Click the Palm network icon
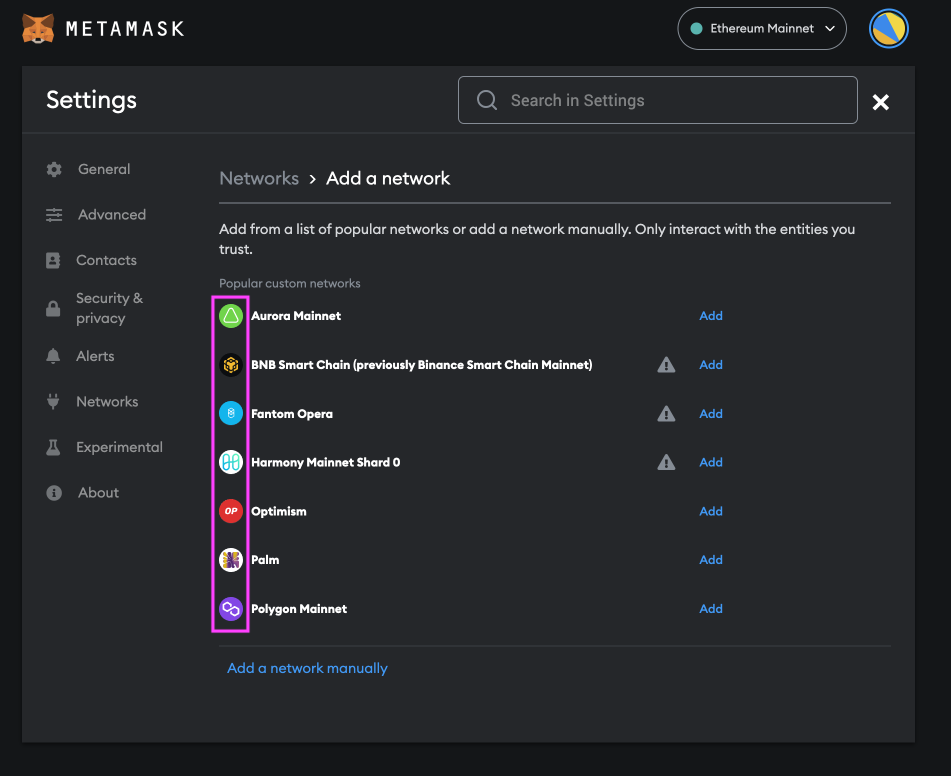Image resolution: width=951 pixels, height=776 pixels. tap(230, 559)
